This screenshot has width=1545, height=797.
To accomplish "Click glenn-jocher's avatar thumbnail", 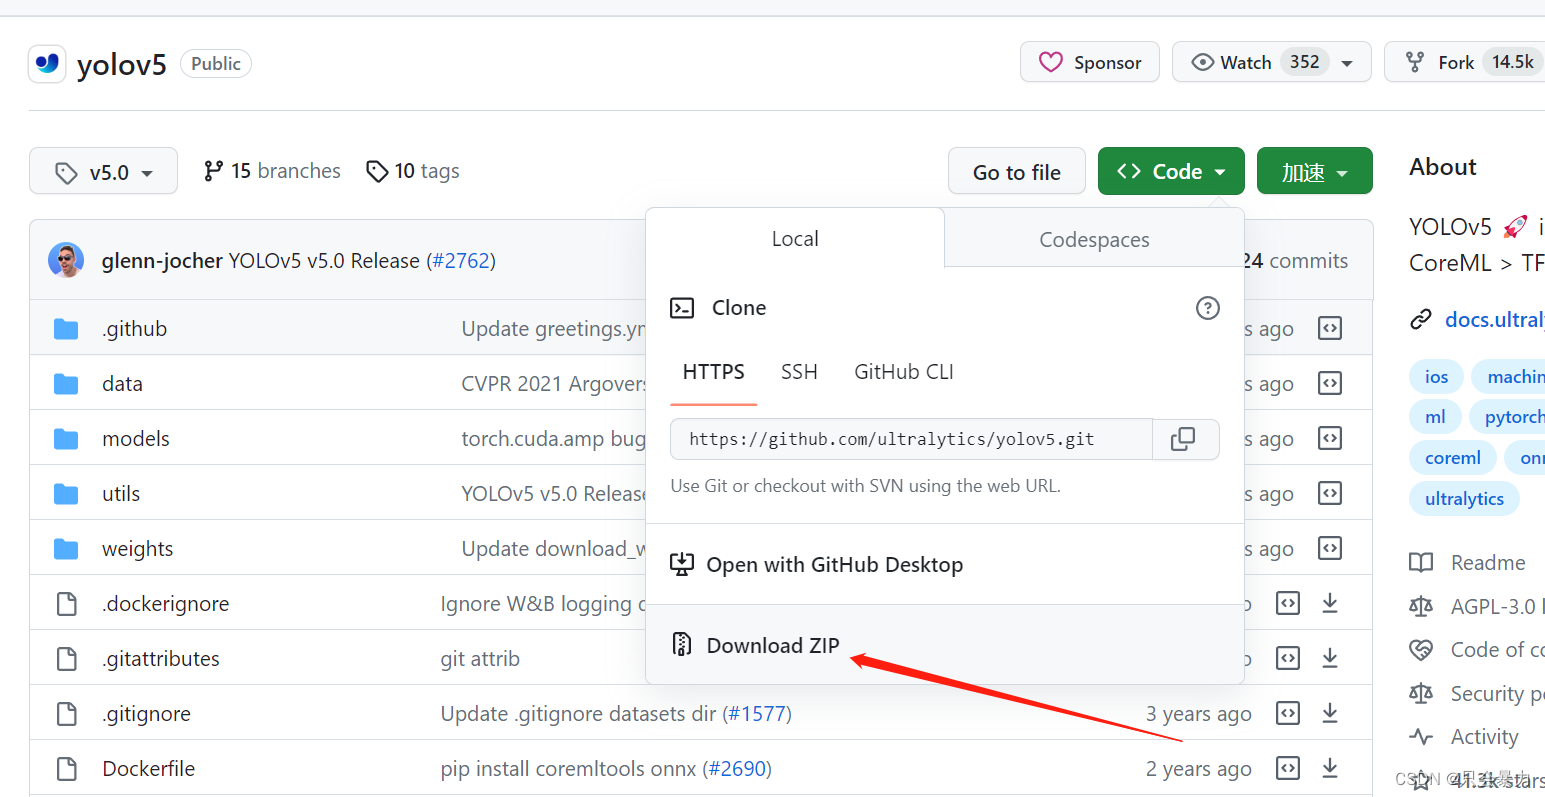I will (66, 260).
